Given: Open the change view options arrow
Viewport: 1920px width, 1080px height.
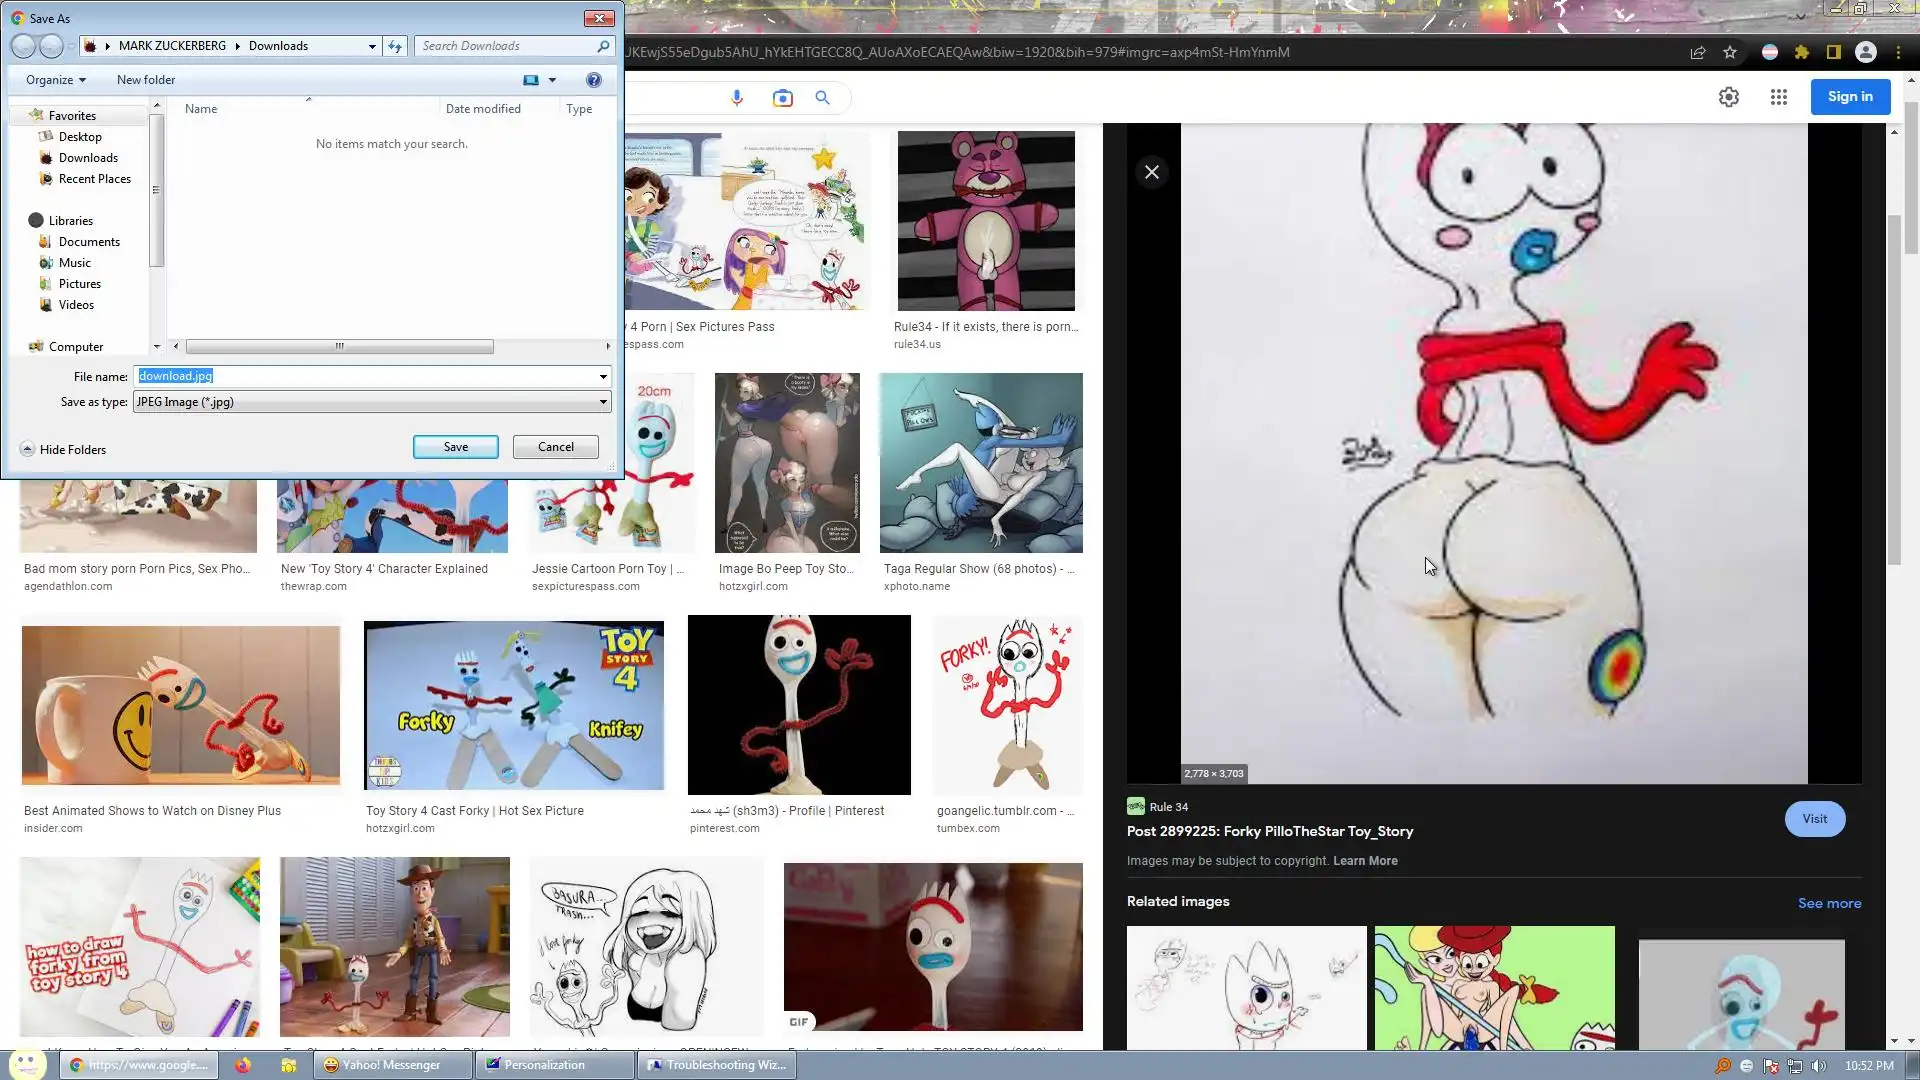Looking at the screenshot, I should point(552,80).
